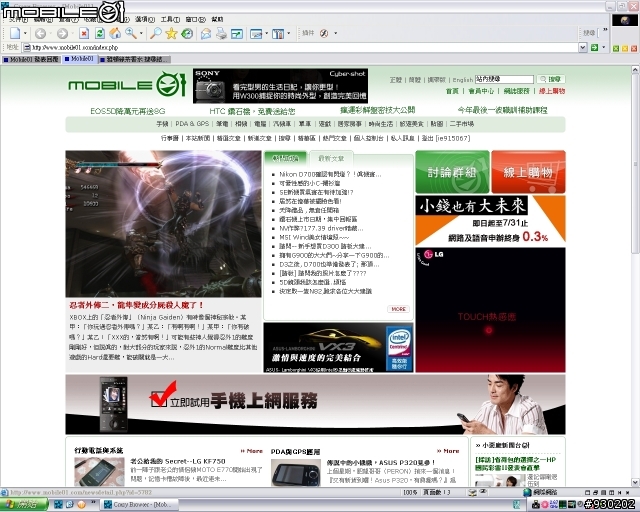The image size is (640, 512).
Task: Open the Nikon D700 article link
Action: tap(330, 174)
